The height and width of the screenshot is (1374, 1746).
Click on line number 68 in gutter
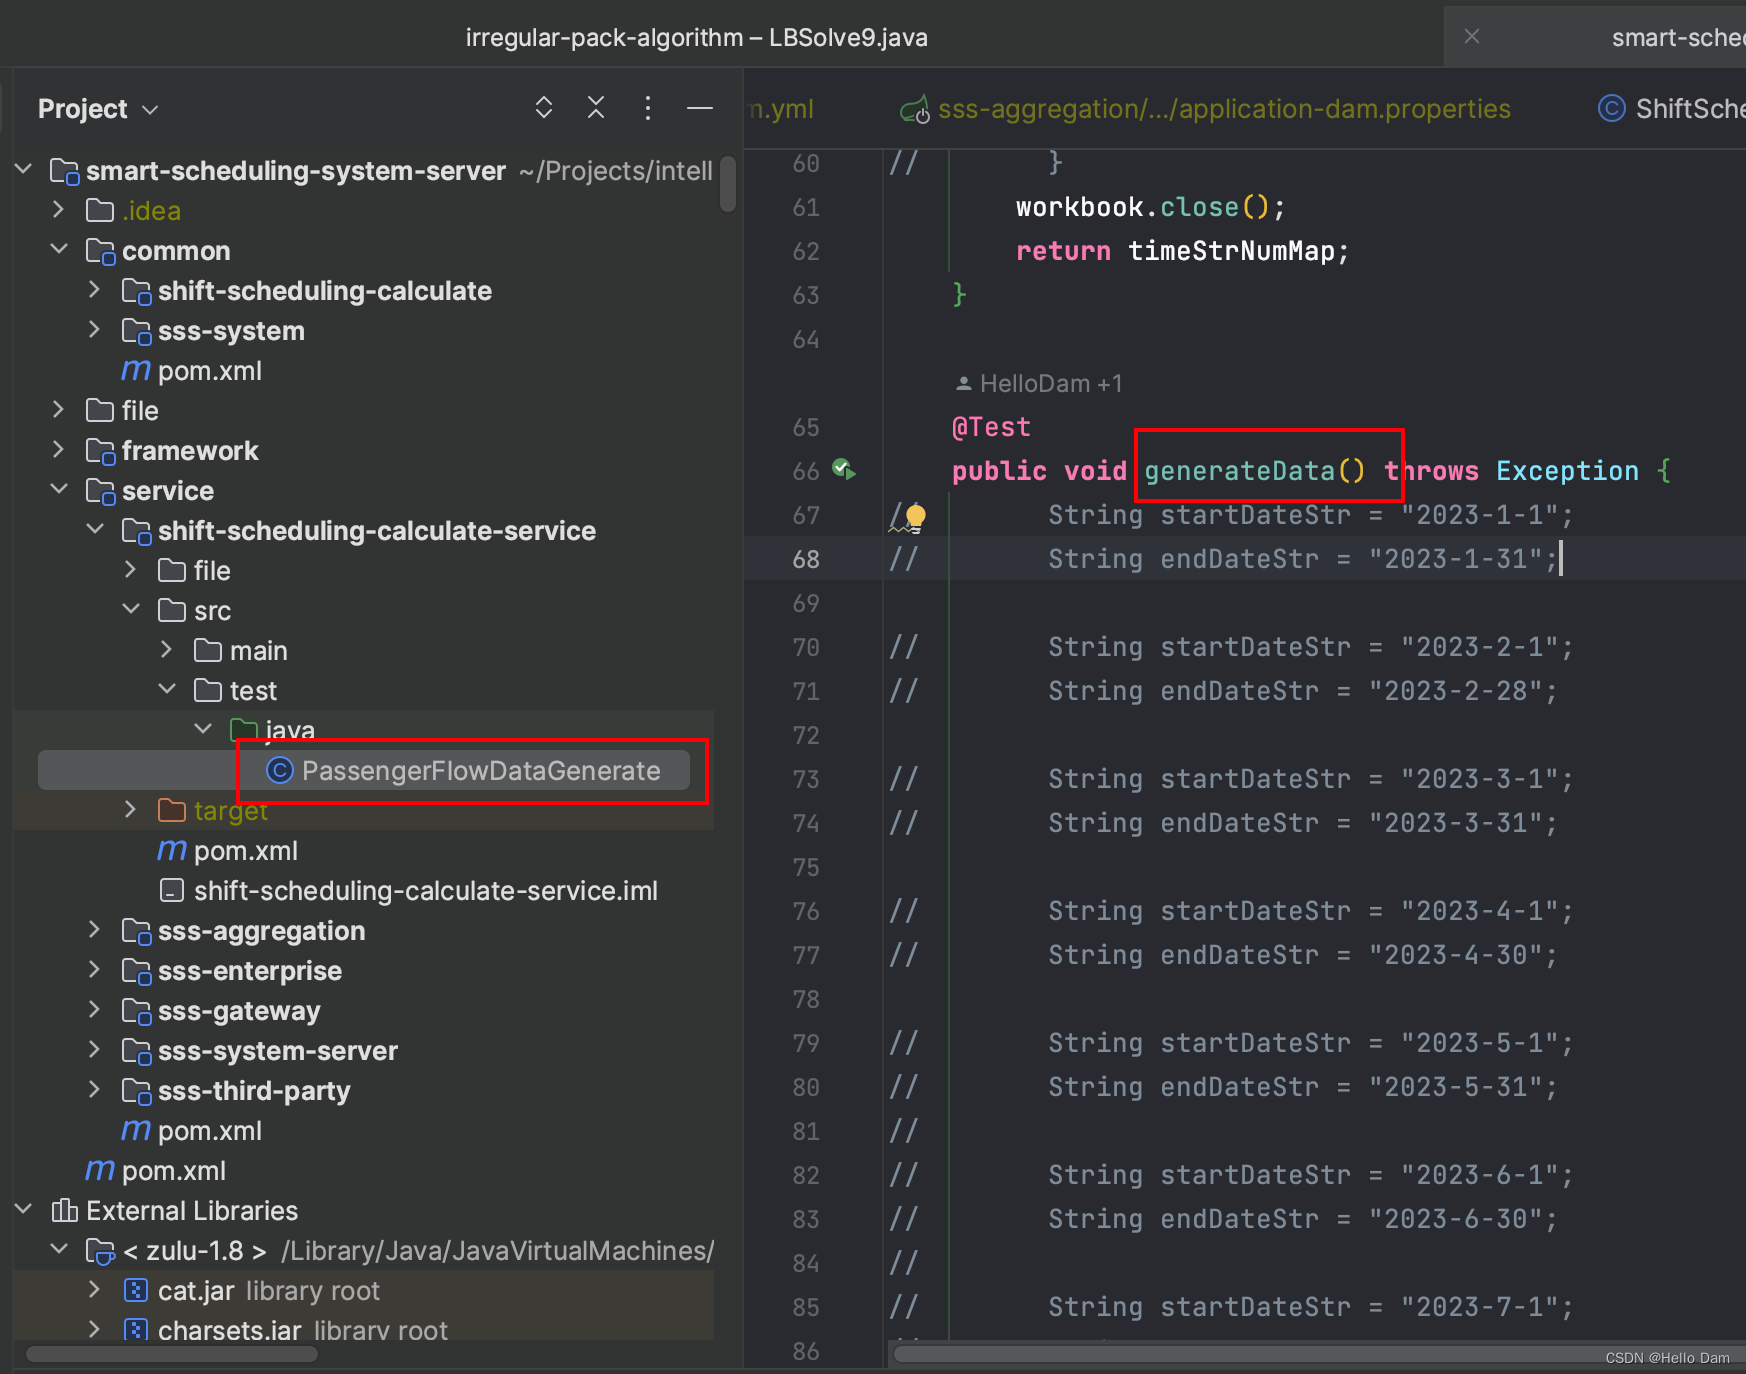click(x=806, y=559)
